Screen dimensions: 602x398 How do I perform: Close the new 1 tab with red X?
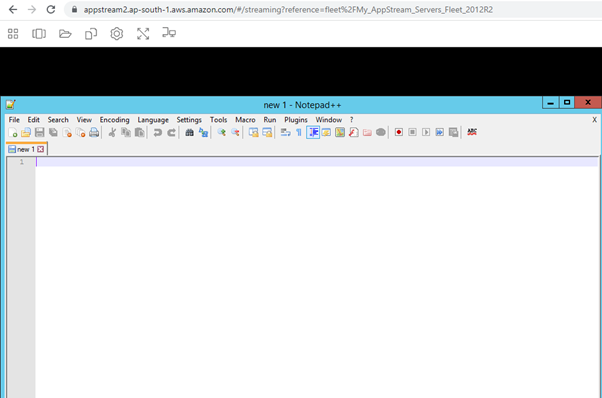(41, 149)
